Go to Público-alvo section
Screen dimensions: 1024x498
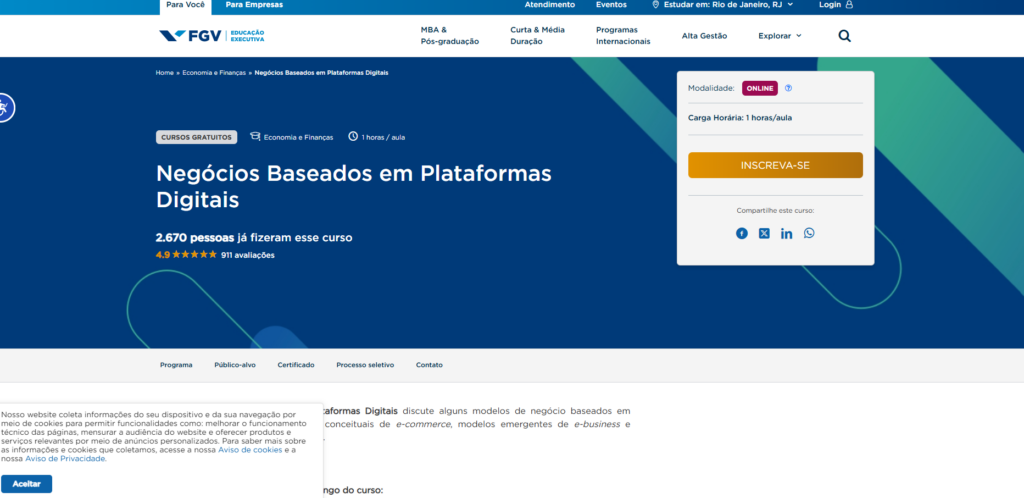point(235,365)
